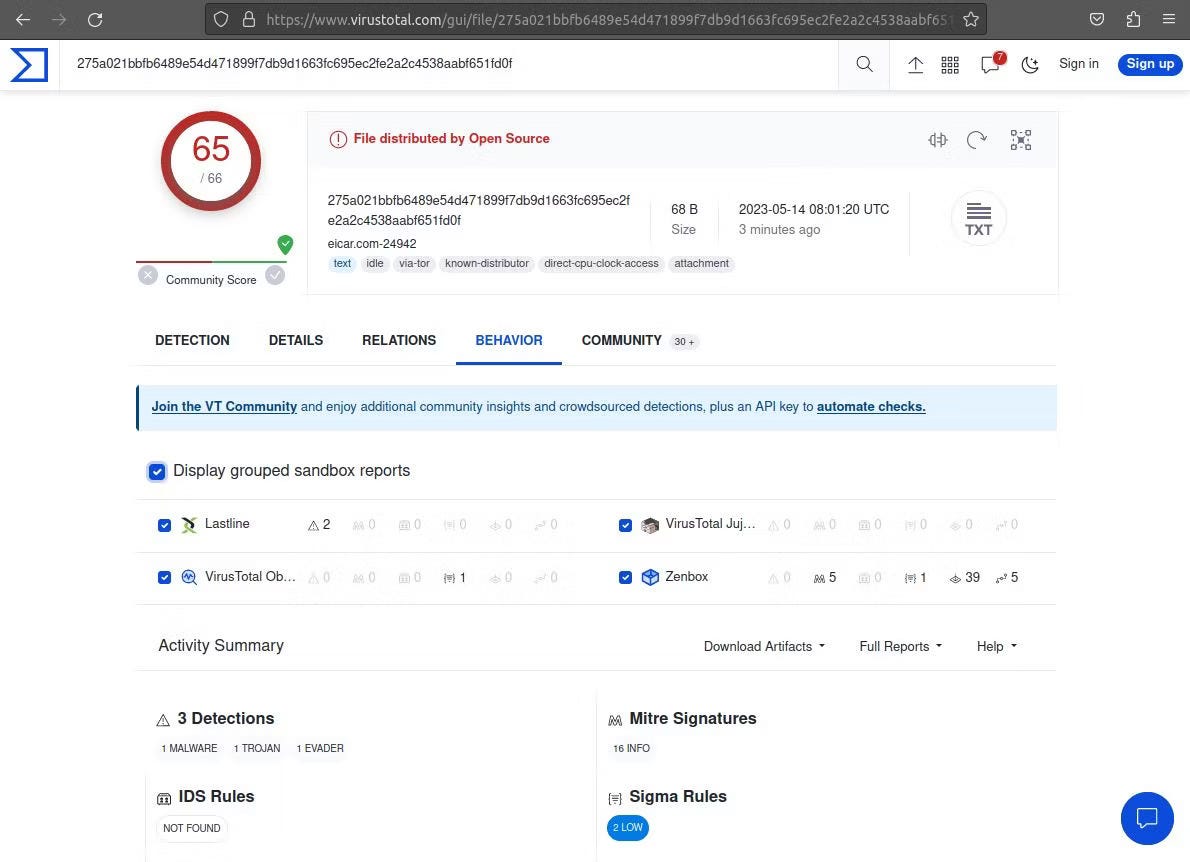
Task: Uncheck Display grouped sandbox reports
Action: [157, 471]
